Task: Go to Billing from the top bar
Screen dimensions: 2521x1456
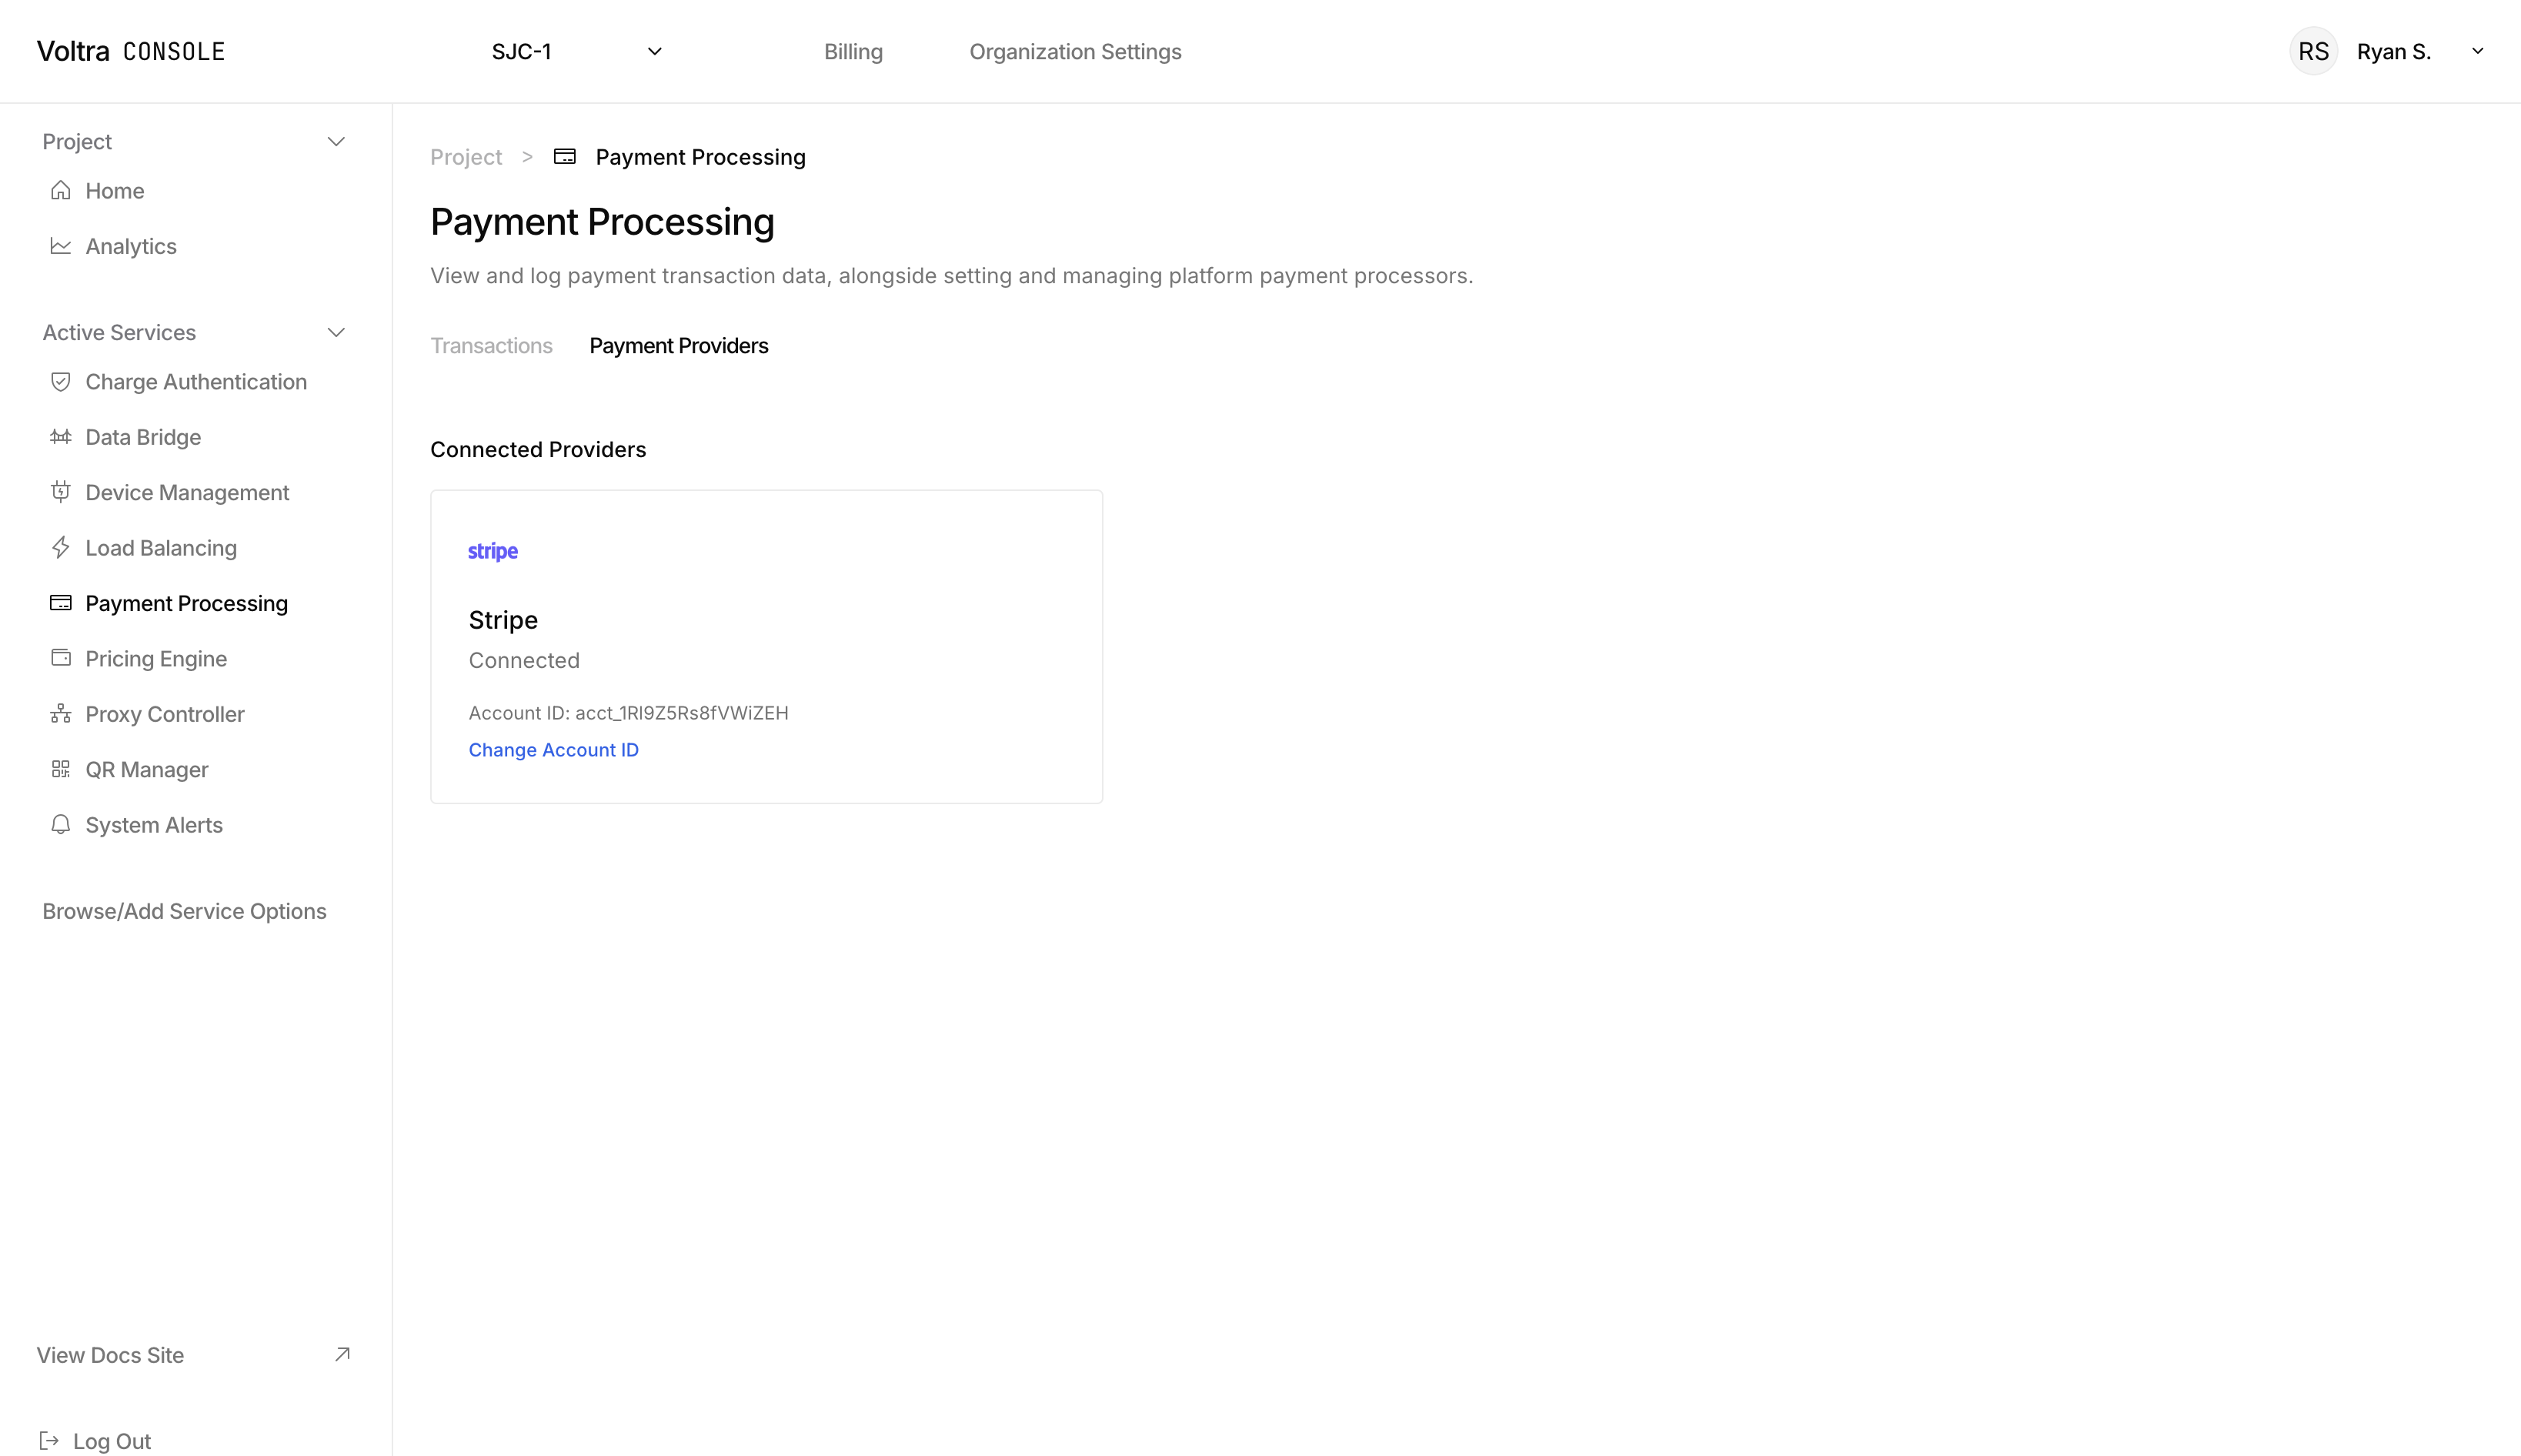Action: click(x=852, y=51)
